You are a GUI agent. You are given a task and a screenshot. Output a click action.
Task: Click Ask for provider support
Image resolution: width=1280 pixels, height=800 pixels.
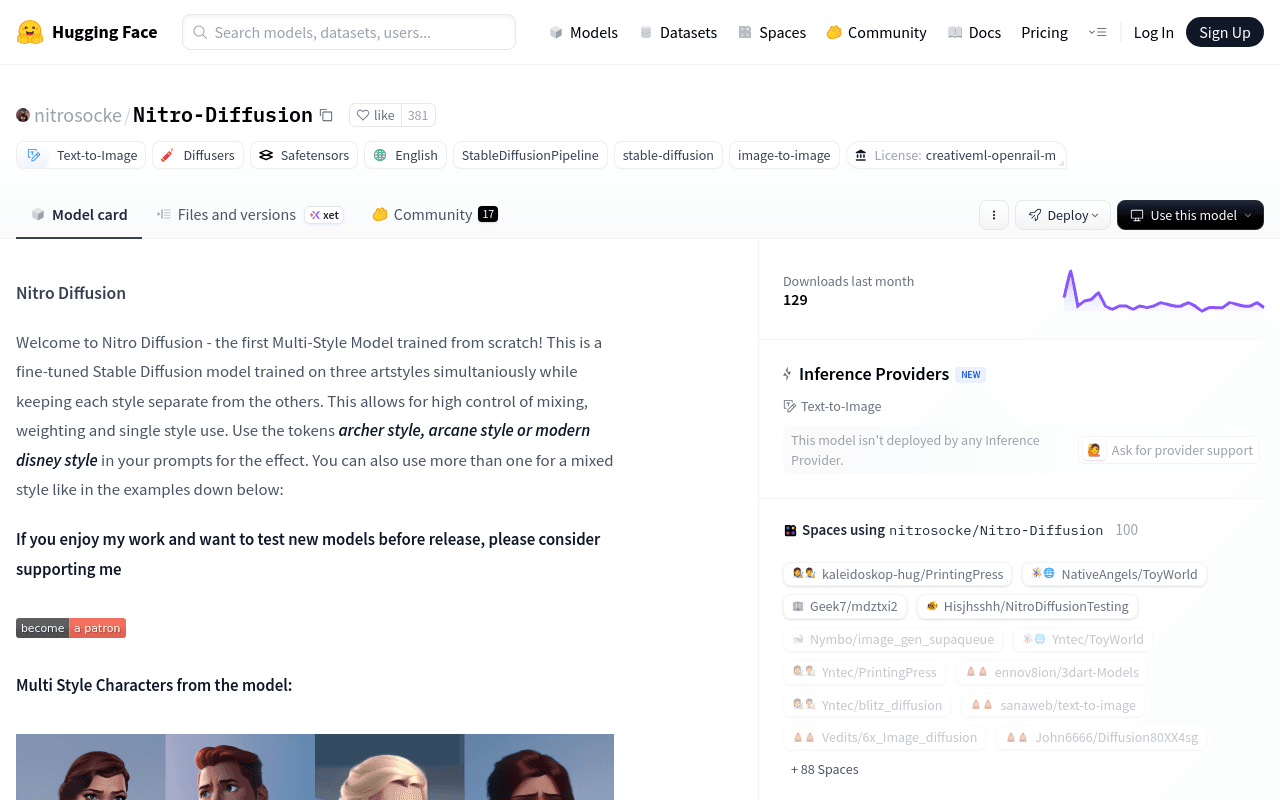click(1169, 450)
